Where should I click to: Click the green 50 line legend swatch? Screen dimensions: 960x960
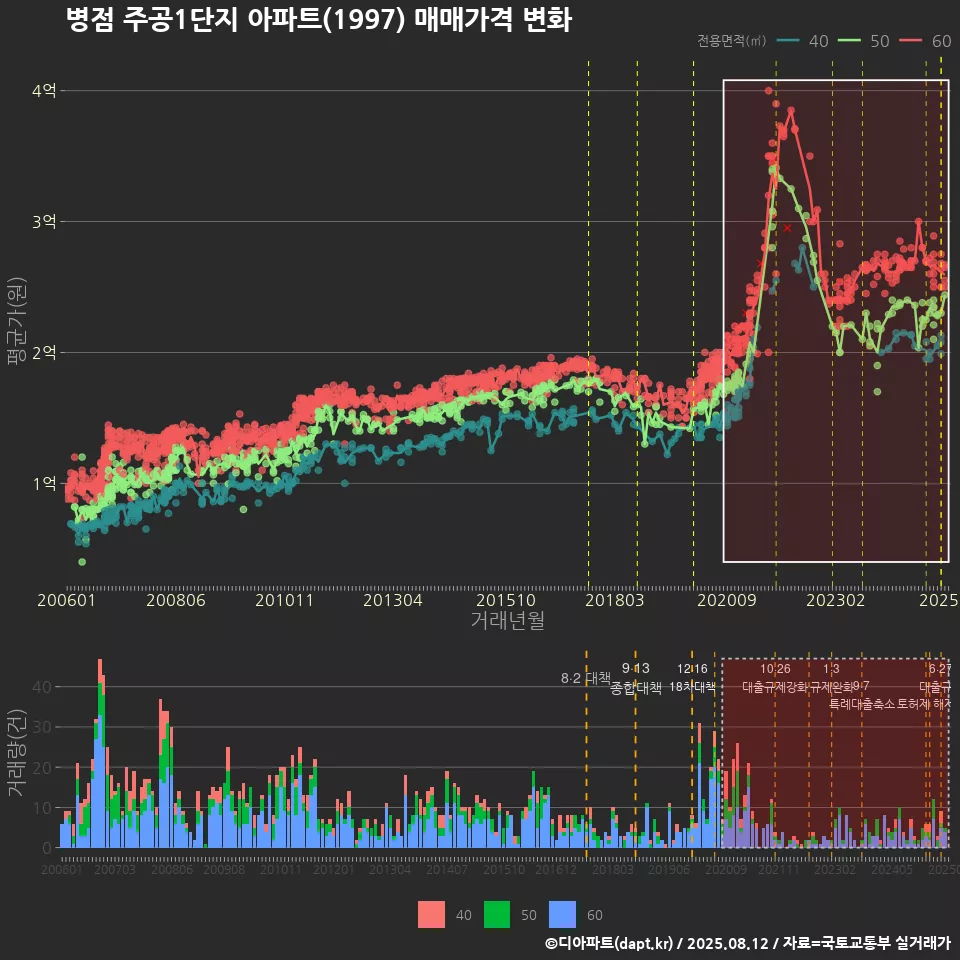[x=849, y=40]
